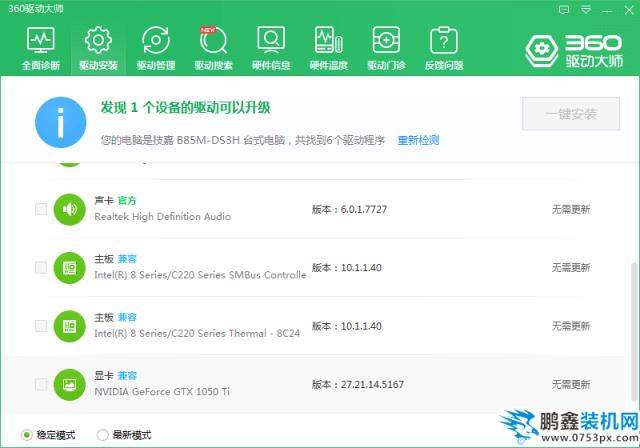Open the 驱动搜索 driver search section
The height and width of the screenshot is (448, 640).
pos(213,49)
